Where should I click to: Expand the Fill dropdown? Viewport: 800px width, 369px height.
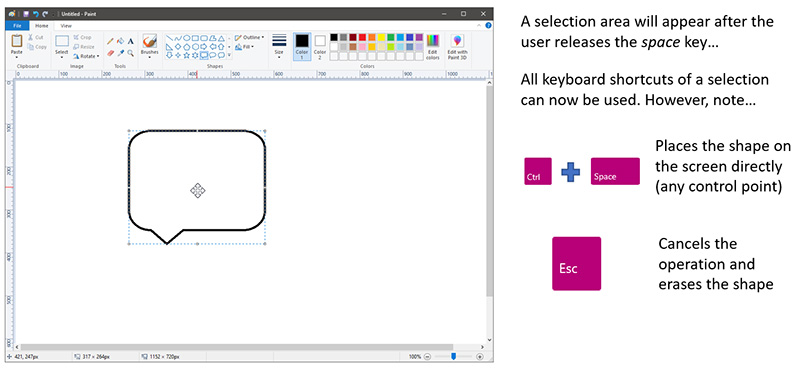point(245,47)
